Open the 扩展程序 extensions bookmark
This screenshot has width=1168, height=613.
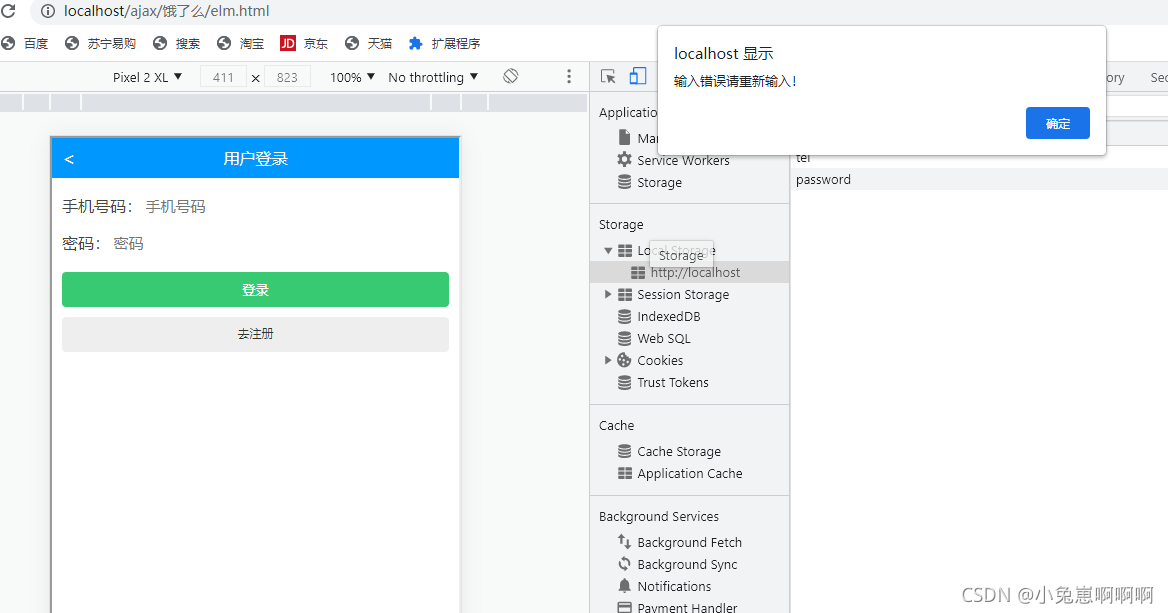445,43
